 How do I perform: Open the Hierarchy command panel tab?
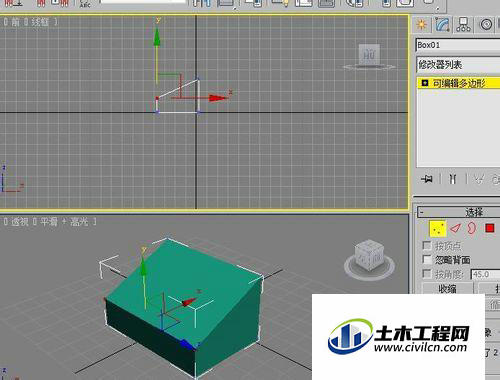(464, 24)
